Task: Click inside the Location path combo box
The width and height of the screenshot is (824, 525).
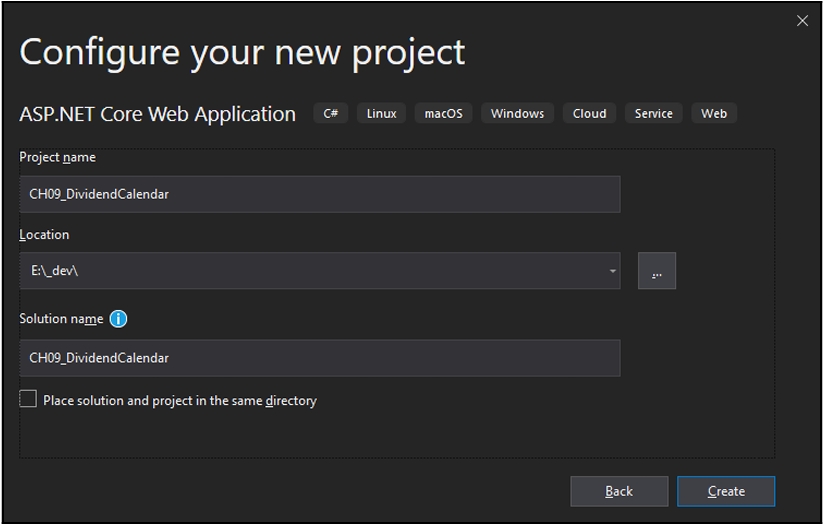Action: coord(300,271)
